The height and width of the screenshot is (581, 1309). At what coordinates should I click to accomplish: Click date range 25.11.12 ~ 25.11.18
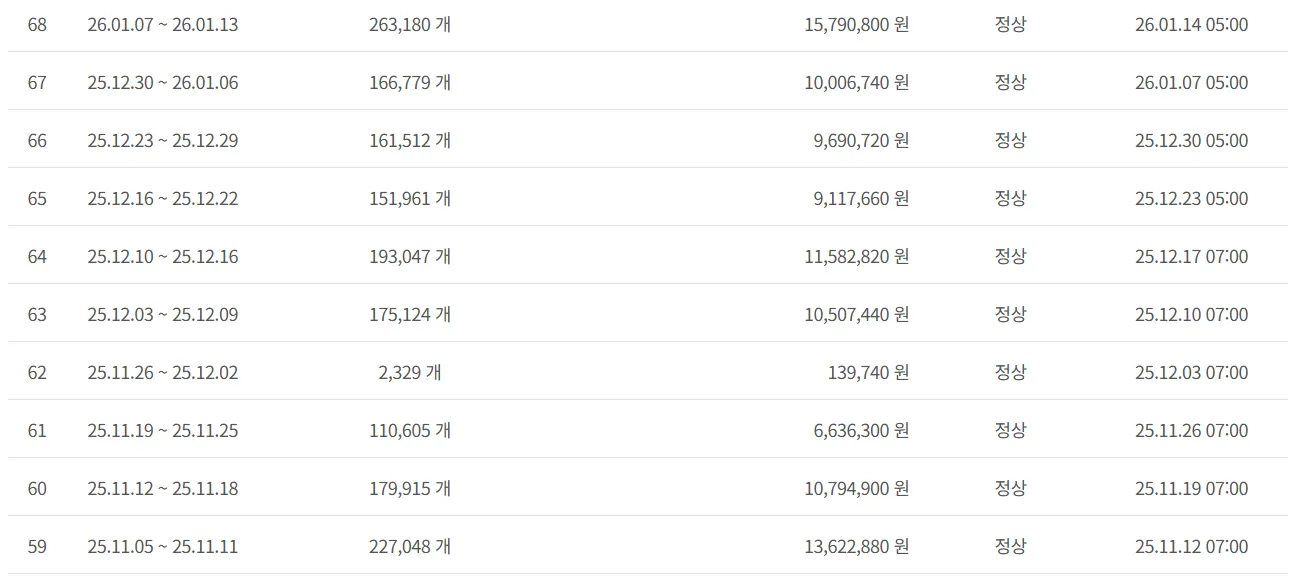[x=163, y=489]
